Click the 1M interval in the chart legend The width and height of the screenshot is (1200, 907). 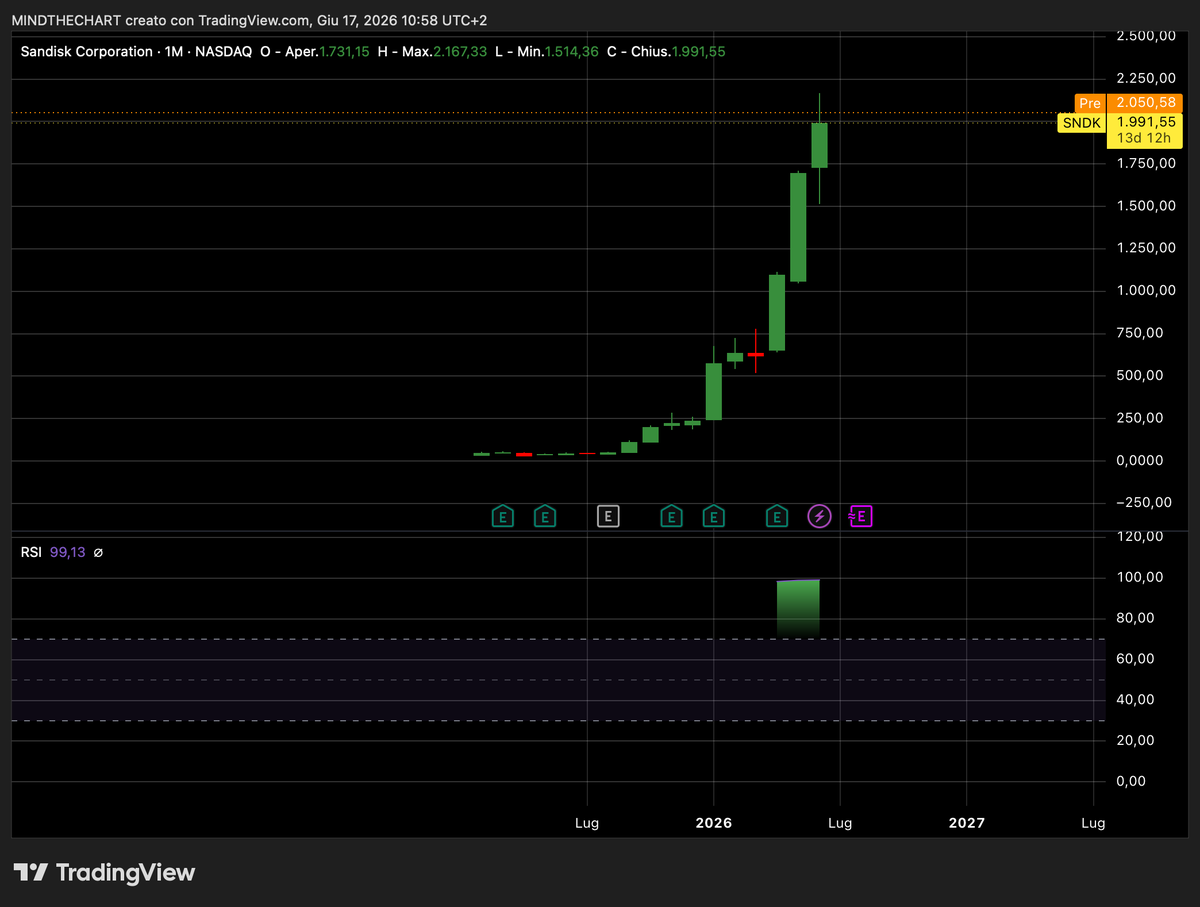174,51
